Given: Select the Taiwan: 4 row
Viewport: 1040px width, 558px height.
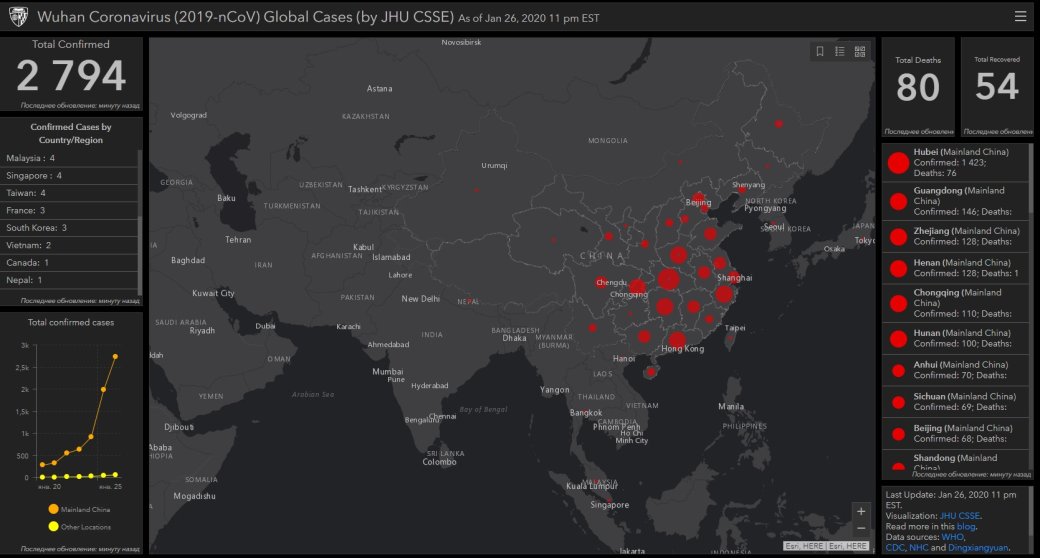Looking at the screenshot, I should pos(69,193).
